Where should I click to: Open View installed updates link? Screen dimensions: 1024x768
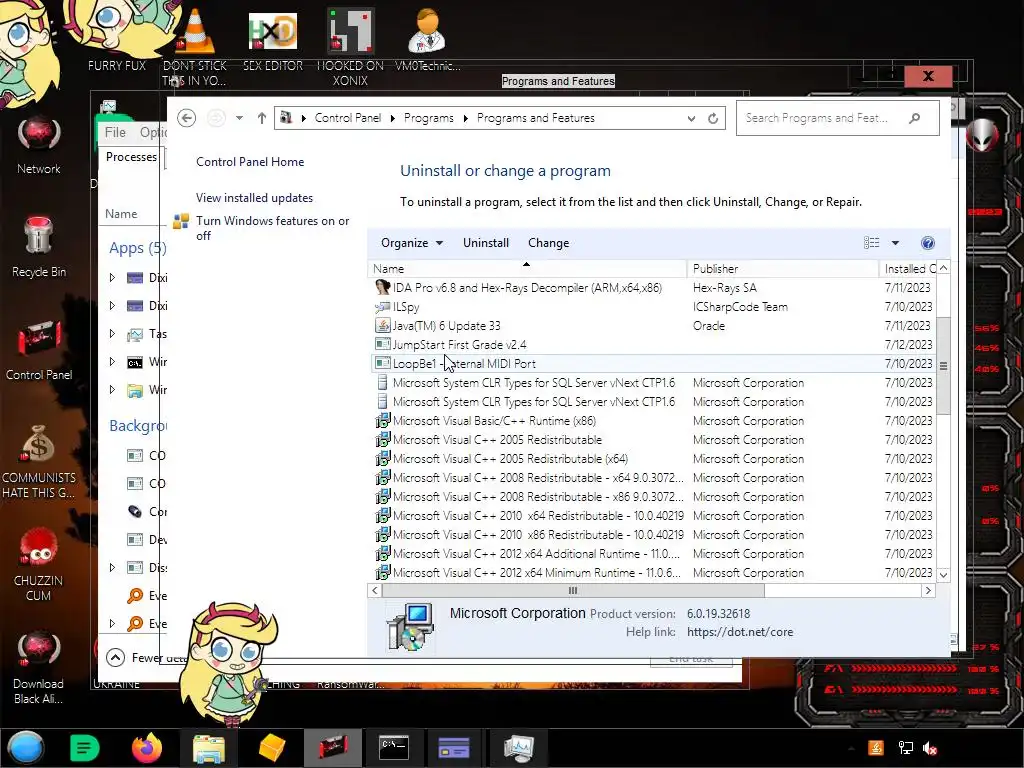point(254,198)
